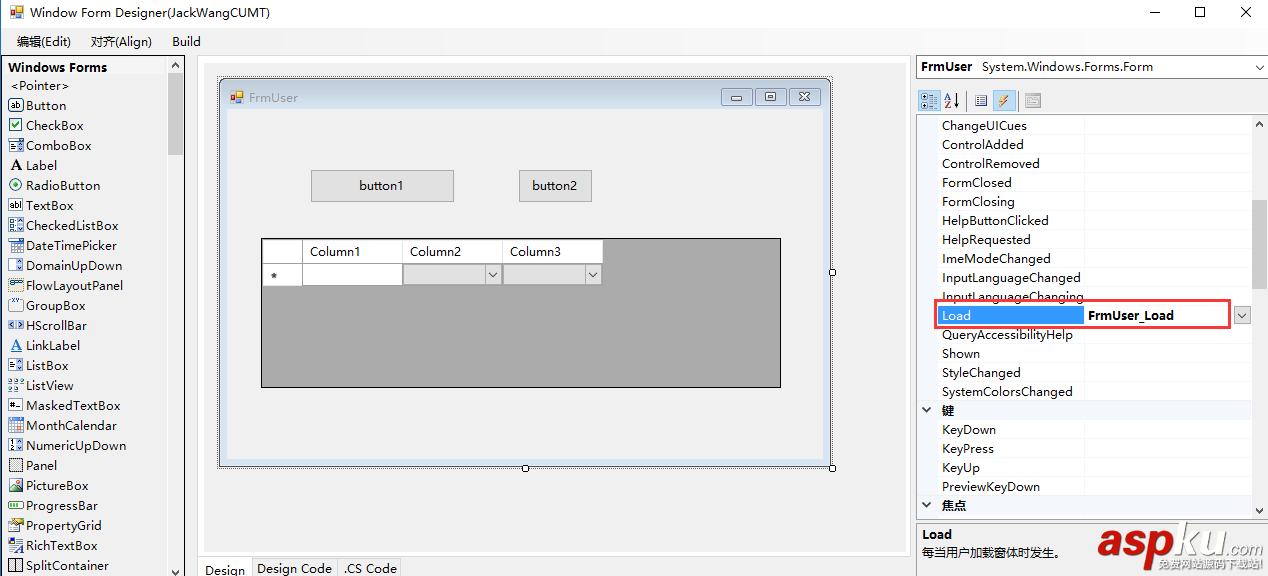Pick the Label control from toolbox

coord(33,165)
